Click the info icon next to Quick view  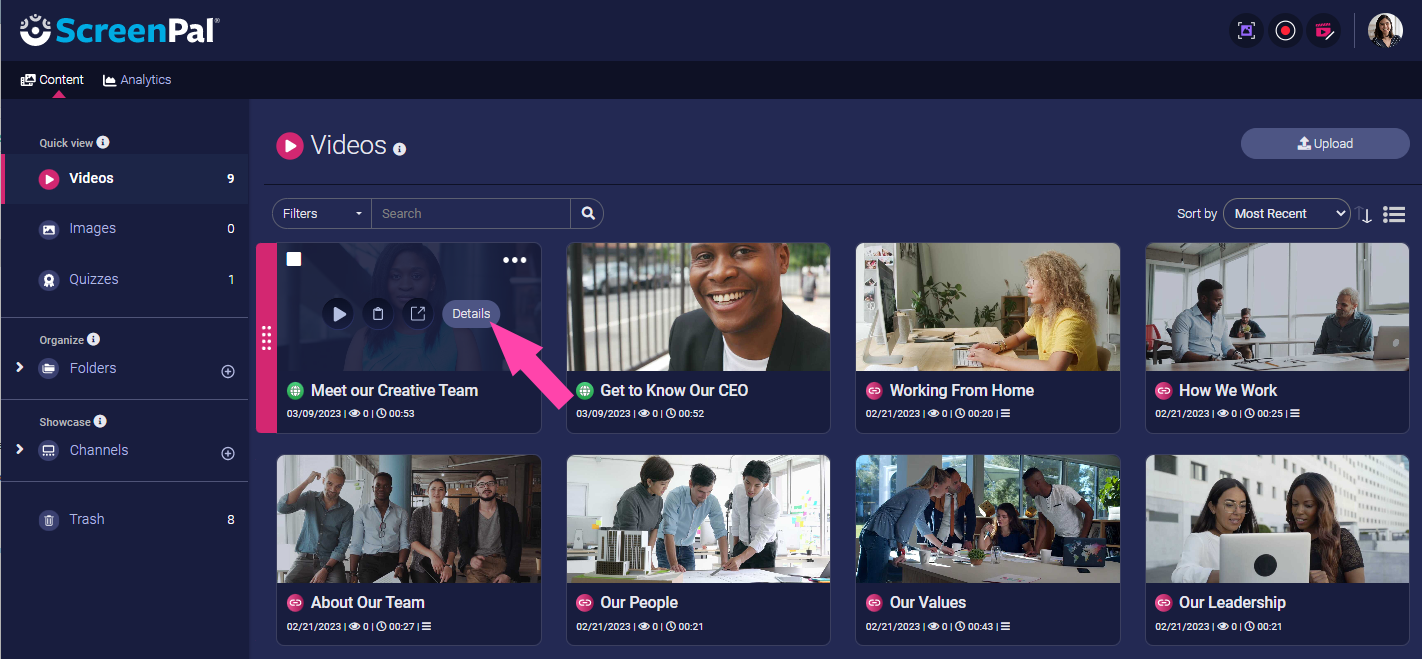pyautogui.click(x=103, y=143)
